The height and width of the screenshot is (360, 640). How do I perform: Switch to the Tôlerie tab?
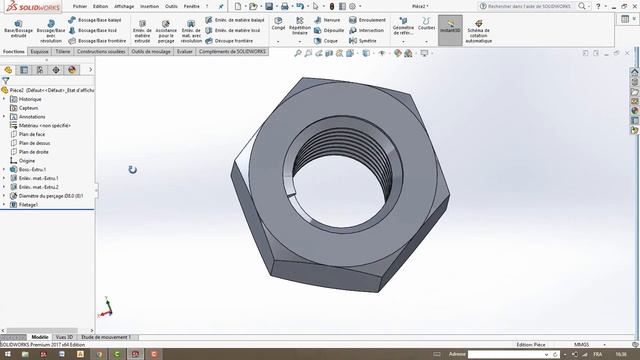pos(63,51)
